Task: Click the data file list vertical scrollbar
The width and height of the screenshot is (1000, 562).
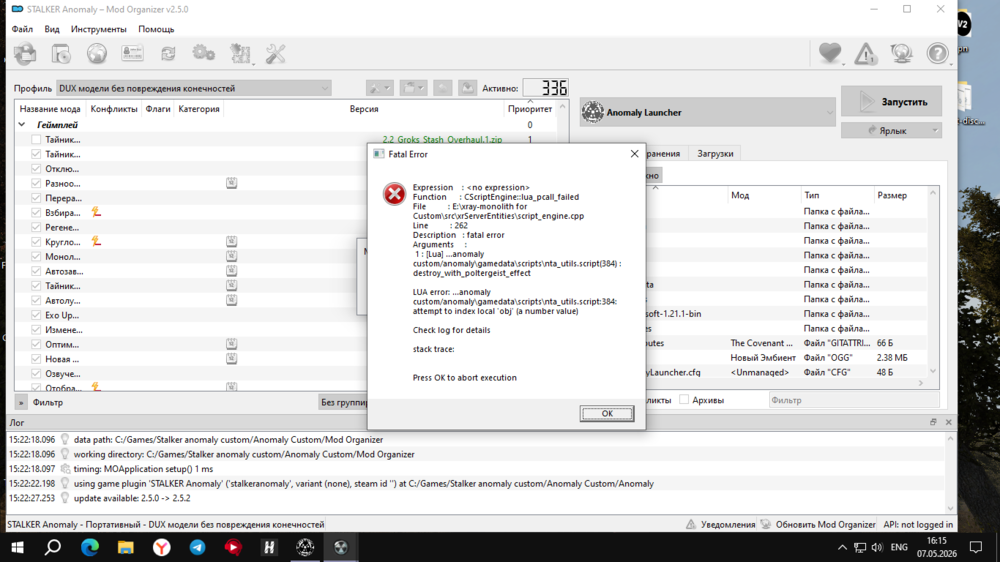Action: pyautogui.click(x=933, y=281)
